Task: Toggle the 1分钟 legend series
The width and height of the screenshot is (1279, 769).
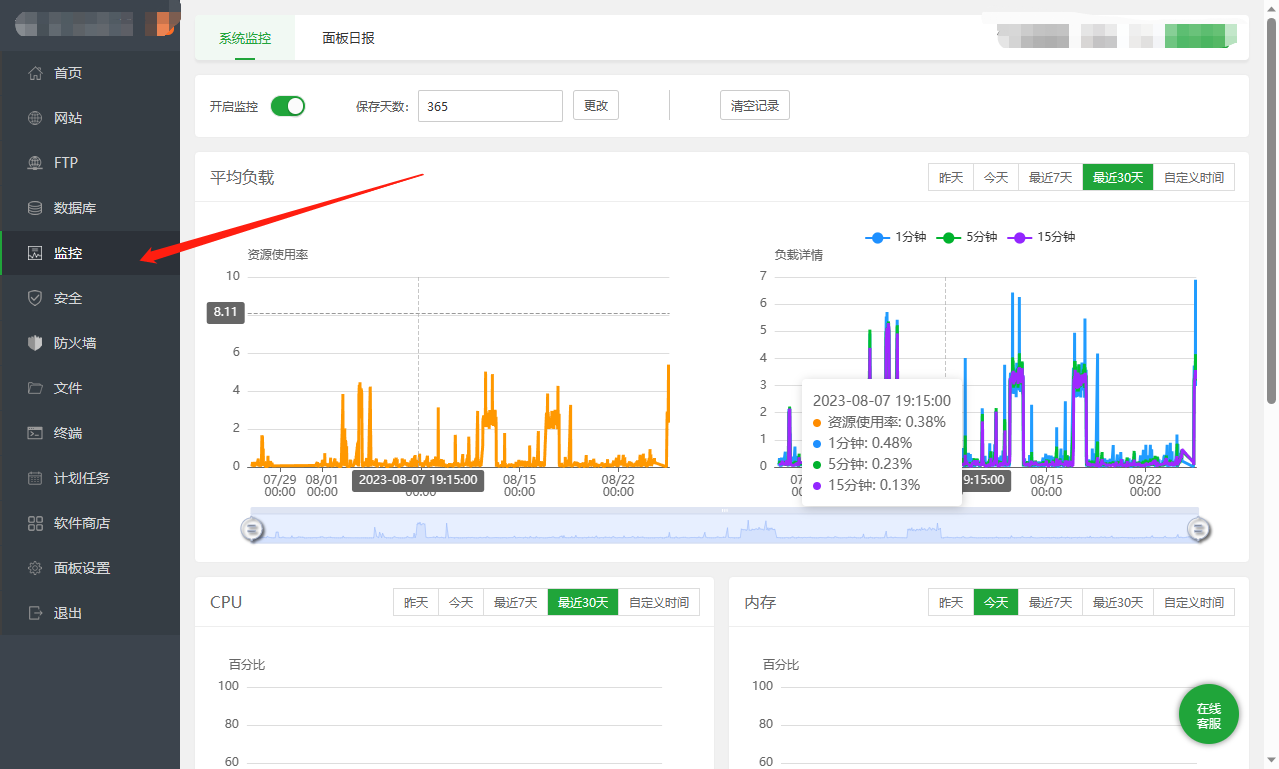Action: click(x=896, y=237)
